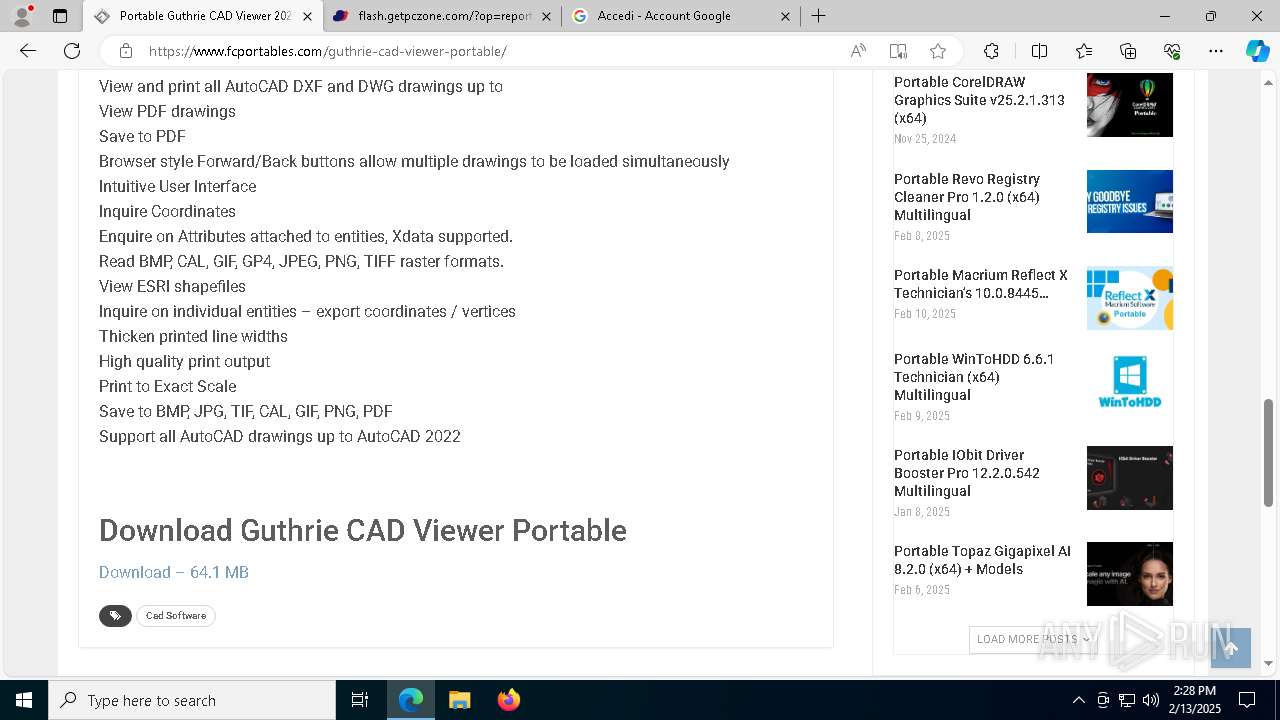Image resolution: width=1280 pixels, height=720 pixels.
Task: Click scrollbar up arrow
Action: (1269, 81)
